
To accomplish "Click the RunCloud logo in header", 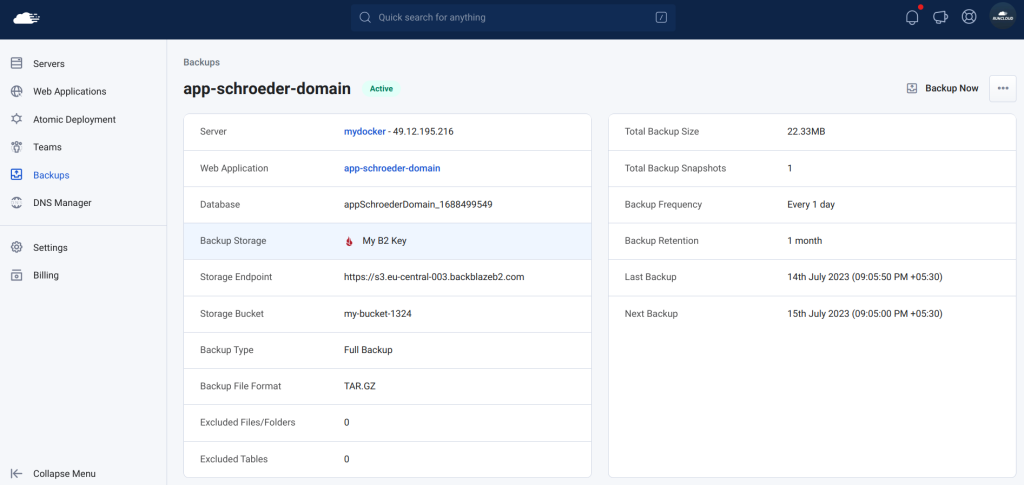I will pyautogui.click(x=27, y=18).
